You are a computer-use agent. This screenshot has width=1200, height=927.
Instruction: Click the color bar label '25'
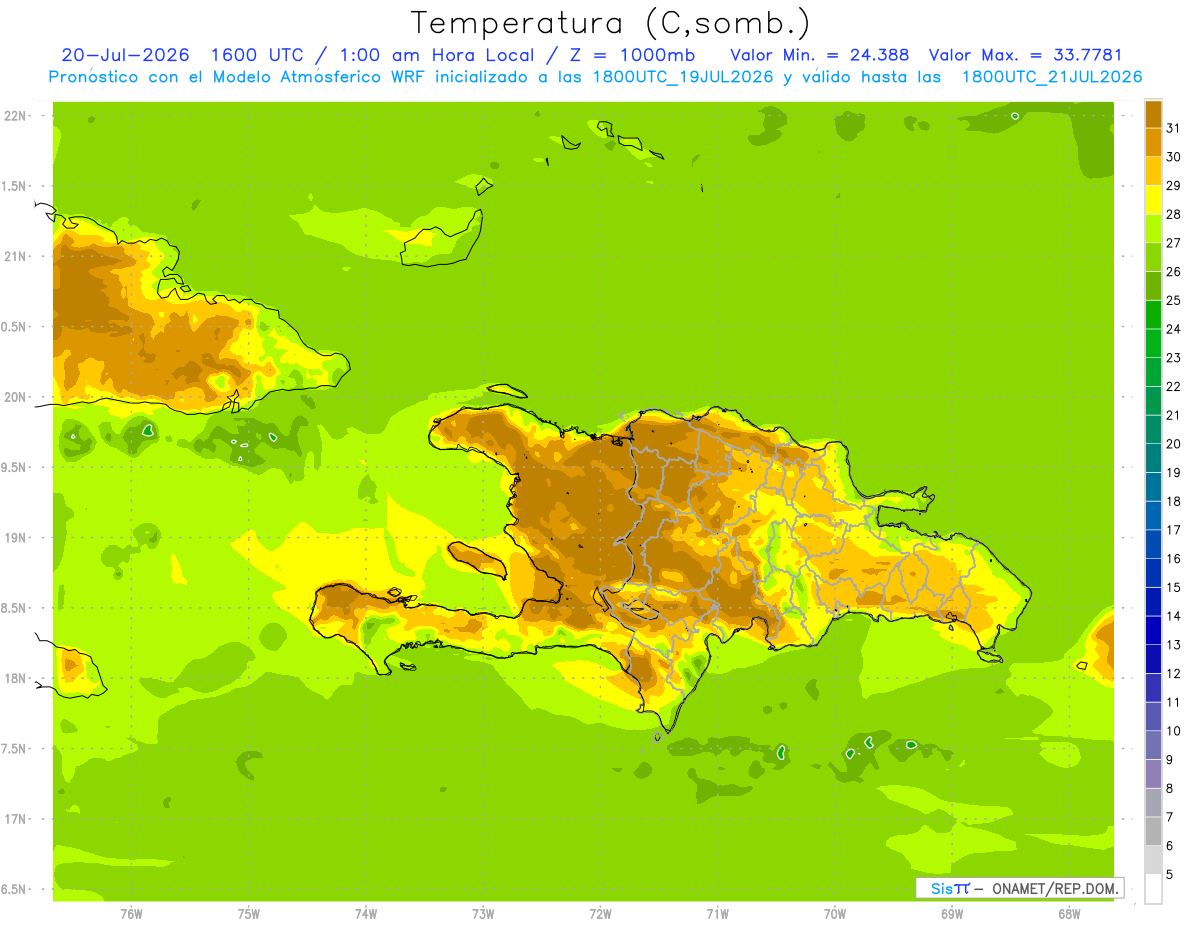click(1174, 300)
